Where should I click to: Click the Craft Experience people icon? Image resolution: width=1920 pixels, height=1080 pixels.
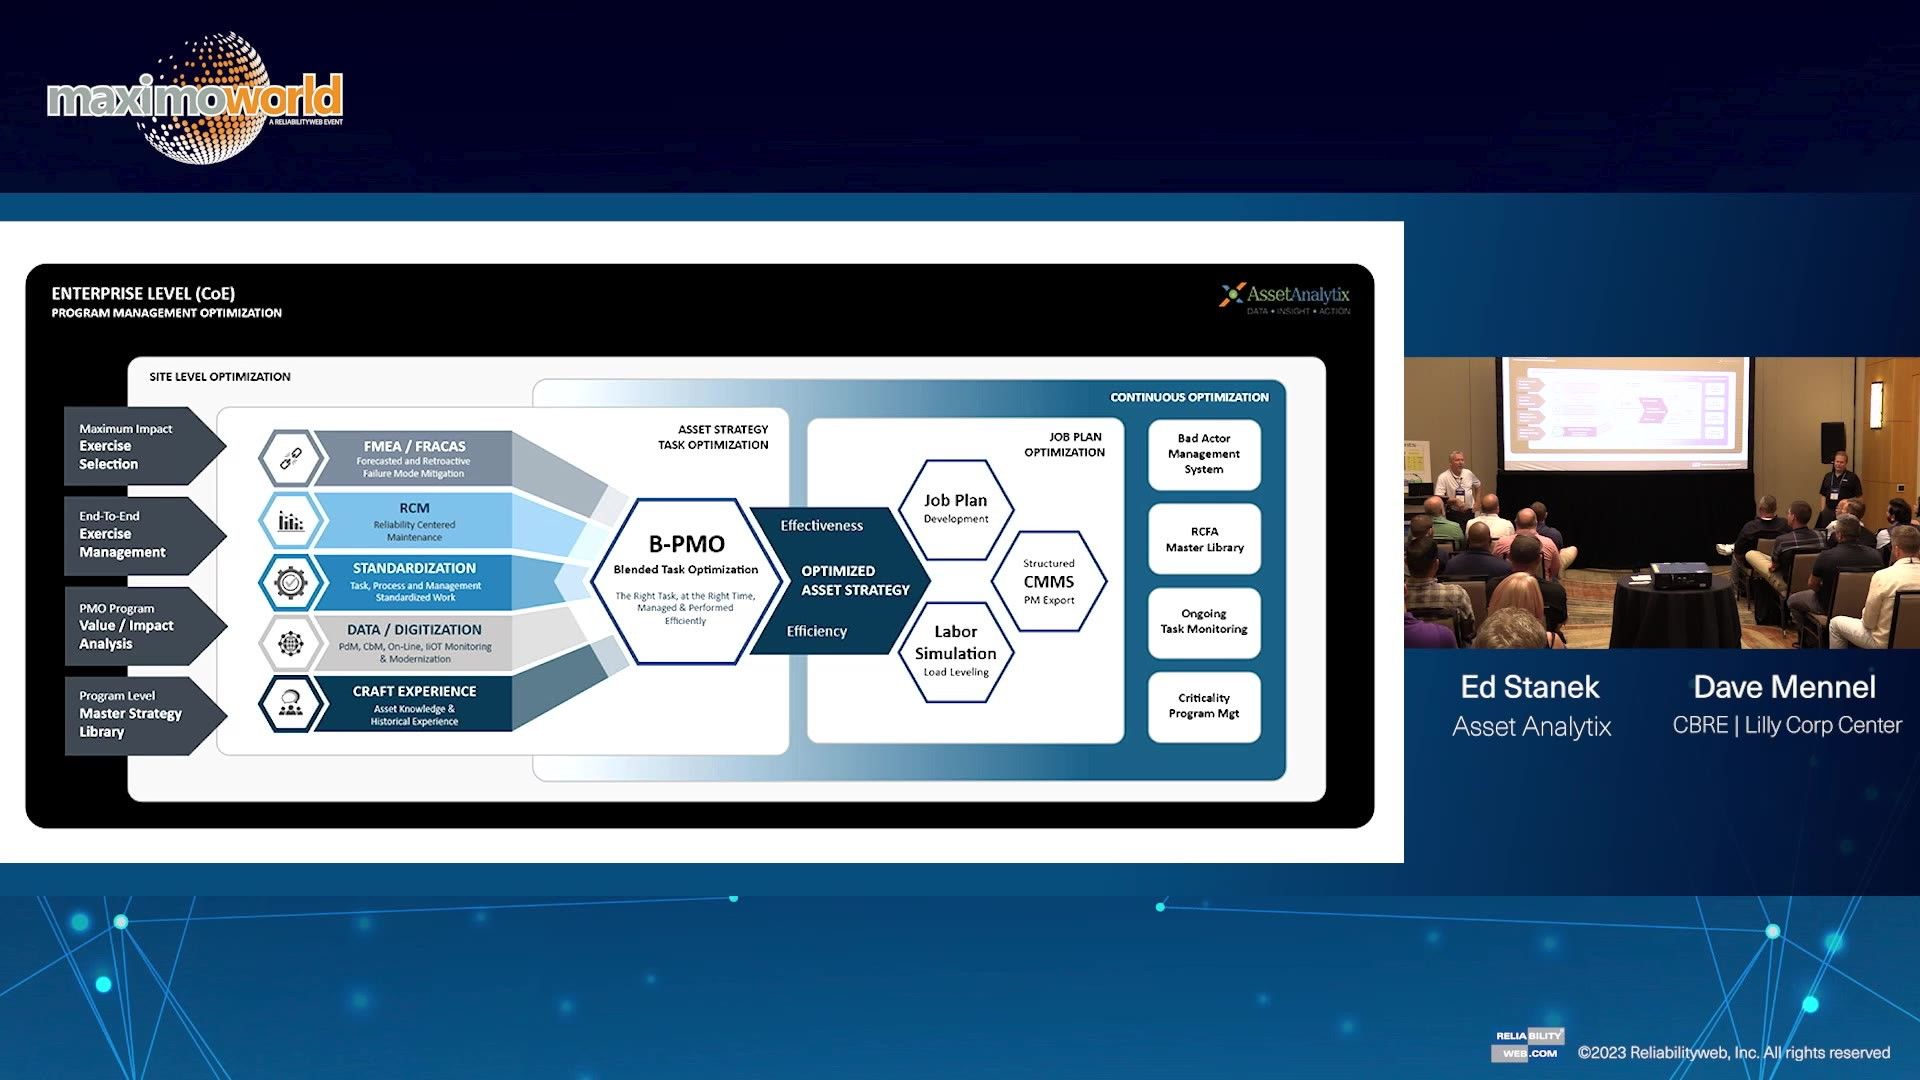[290, 704]
